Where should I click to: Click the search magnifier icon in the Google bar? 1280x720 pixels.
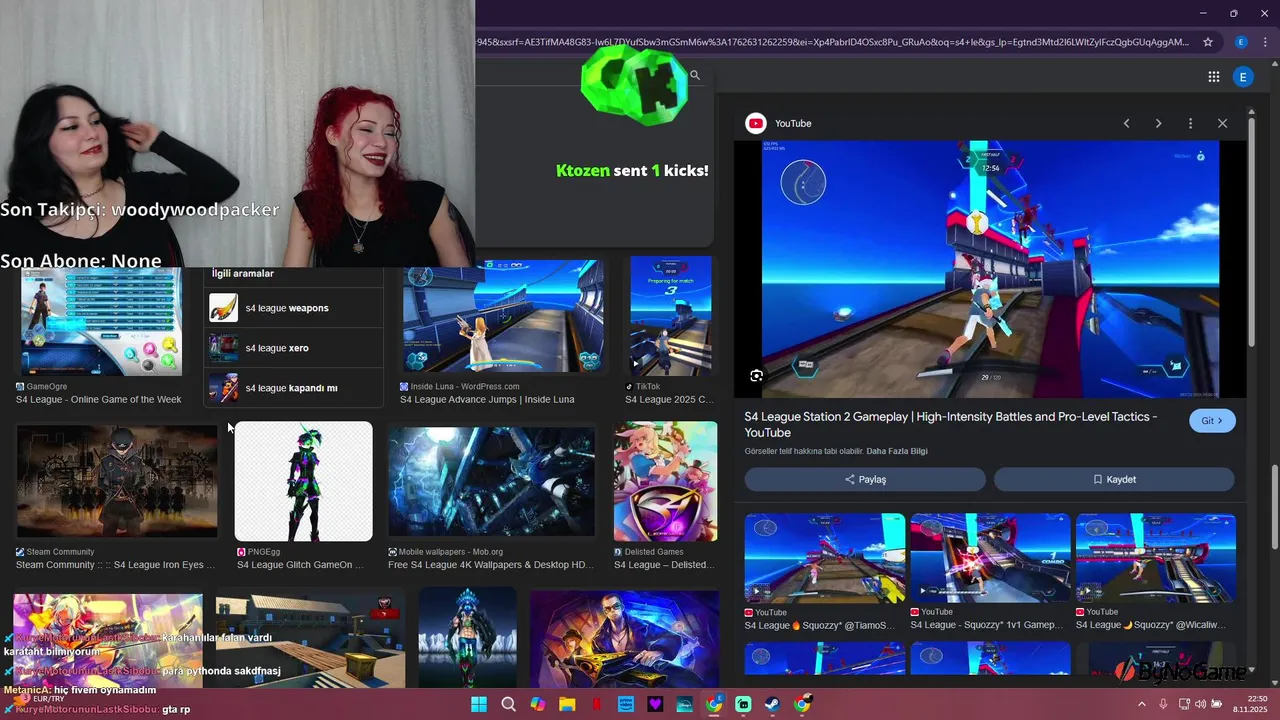[695, 75]
